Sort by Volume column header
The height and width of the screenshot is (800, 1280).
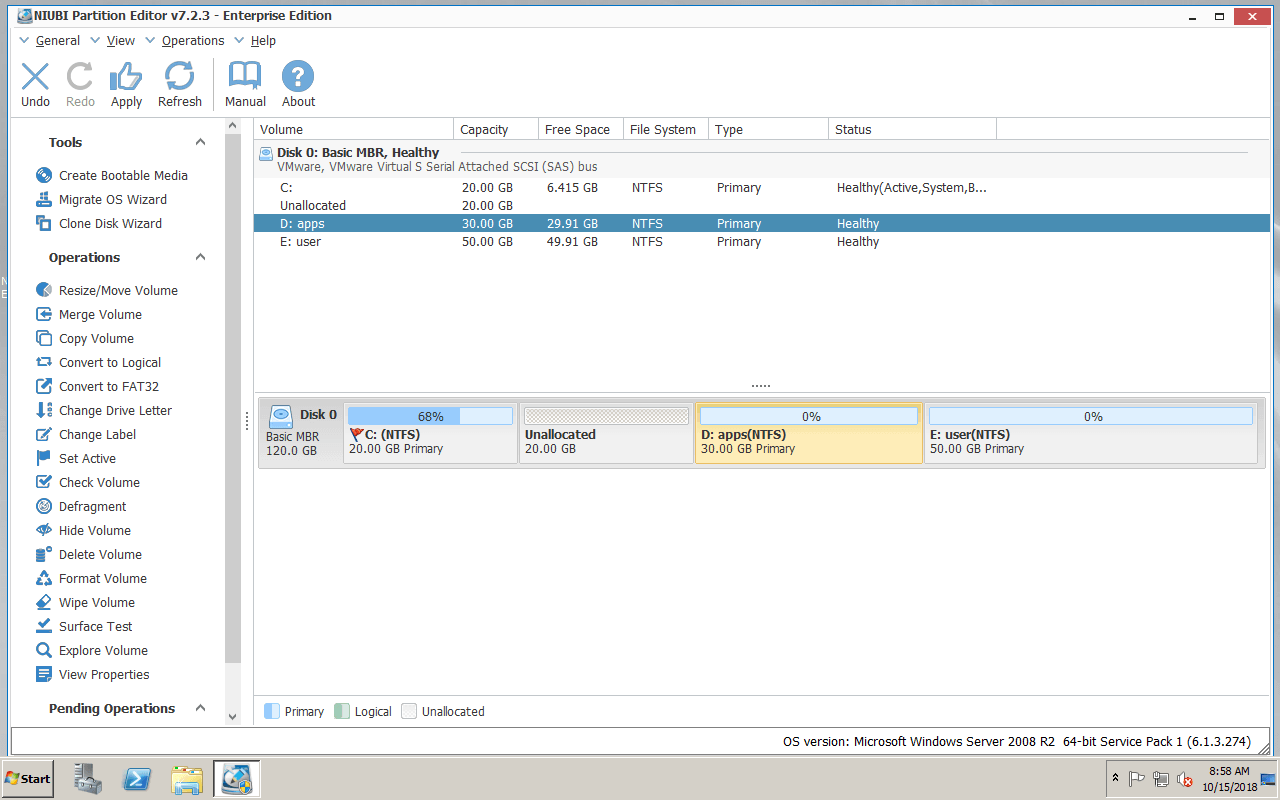click(354, 129)
